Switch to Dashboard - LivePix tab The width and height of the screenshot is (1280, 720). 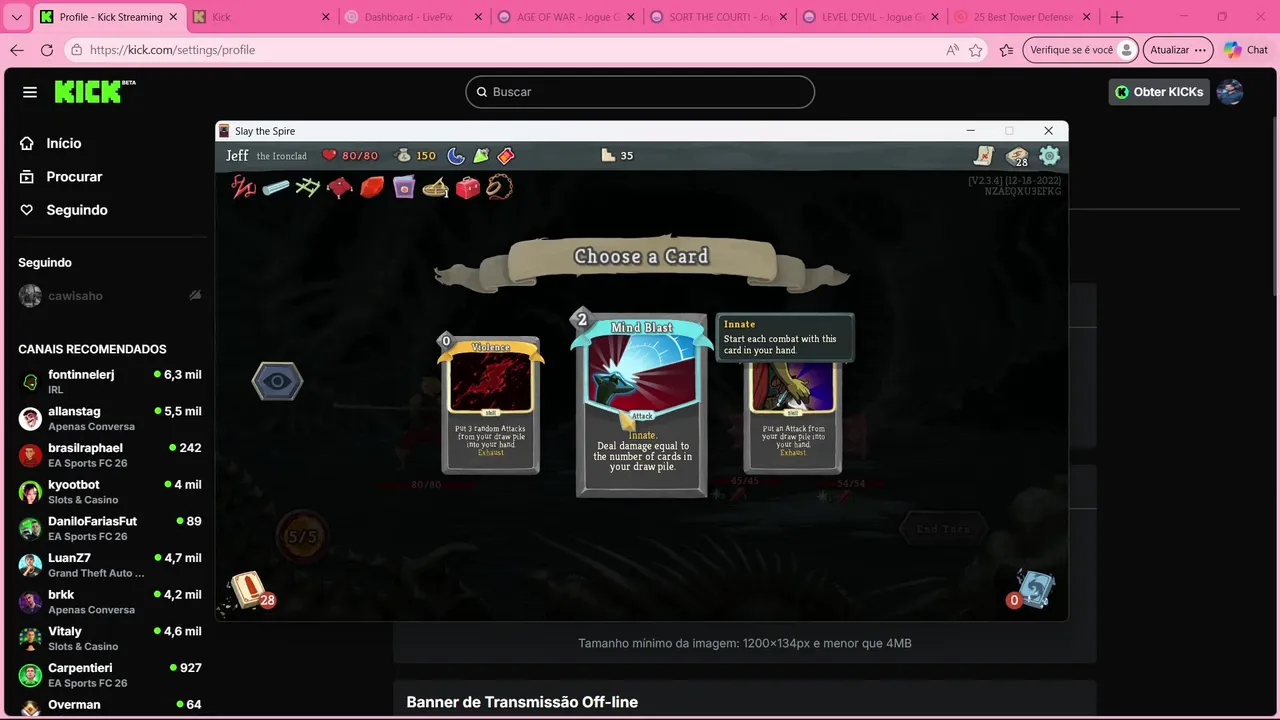coord(412,17)
